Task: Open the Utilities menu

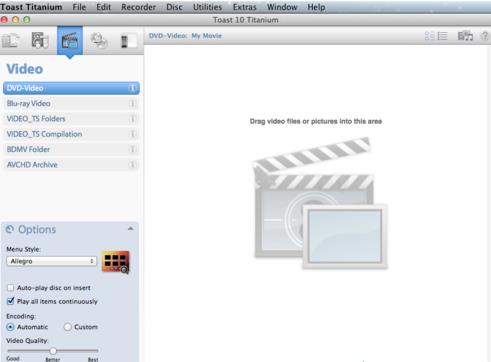Action: (x=207, y=7)
